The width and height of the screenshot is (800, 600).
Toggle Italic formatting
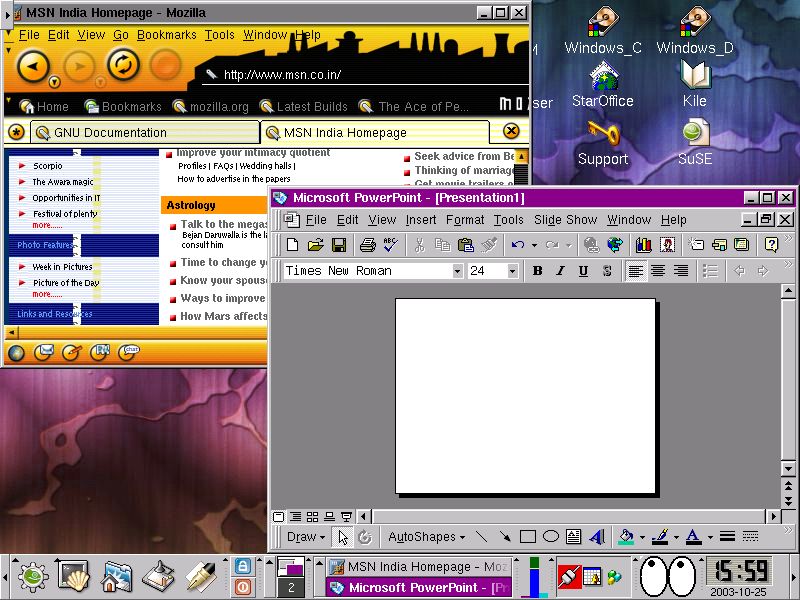coord(560,271)
